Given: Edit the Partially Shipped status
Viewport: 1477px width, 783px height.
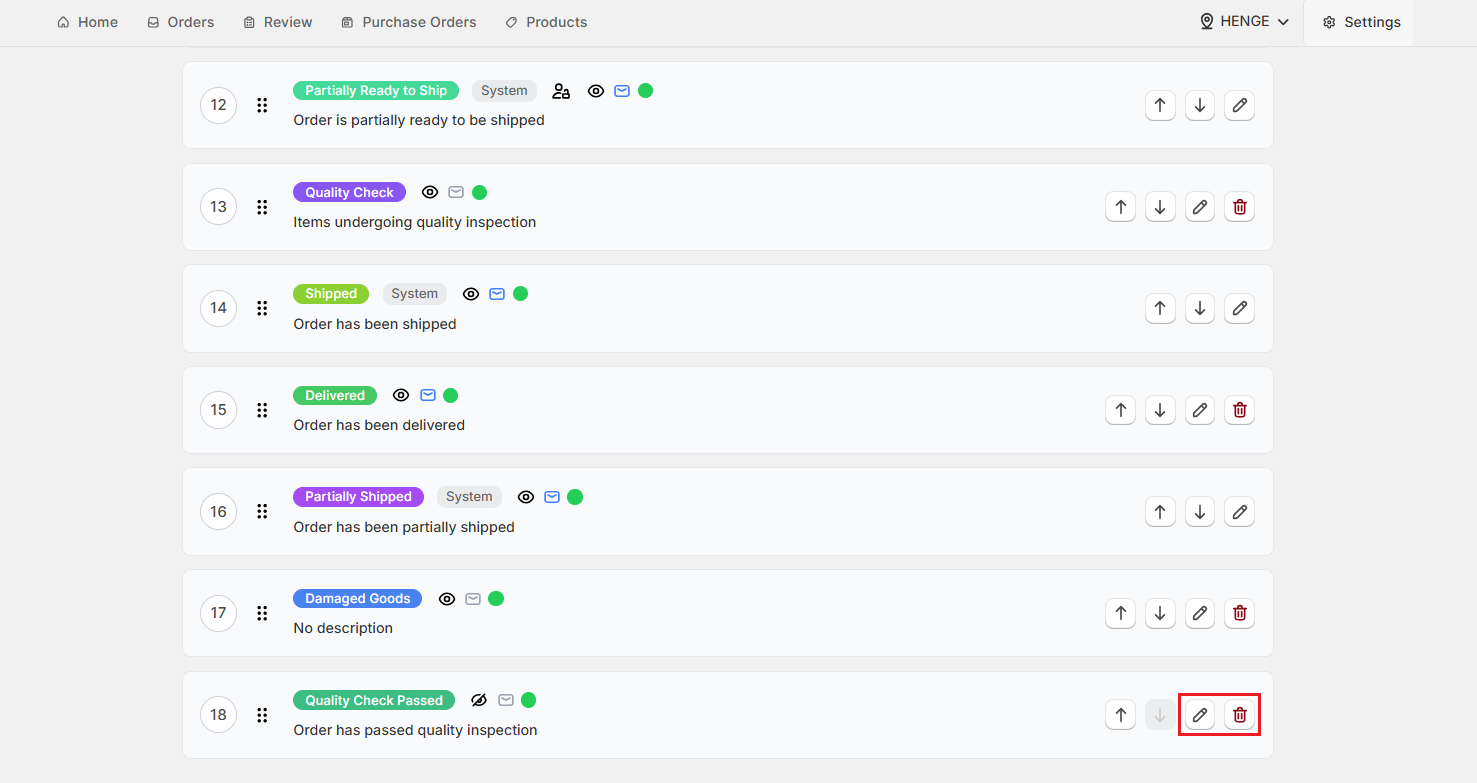Looking at the screenshot, I should click(x=1240, y=511).
